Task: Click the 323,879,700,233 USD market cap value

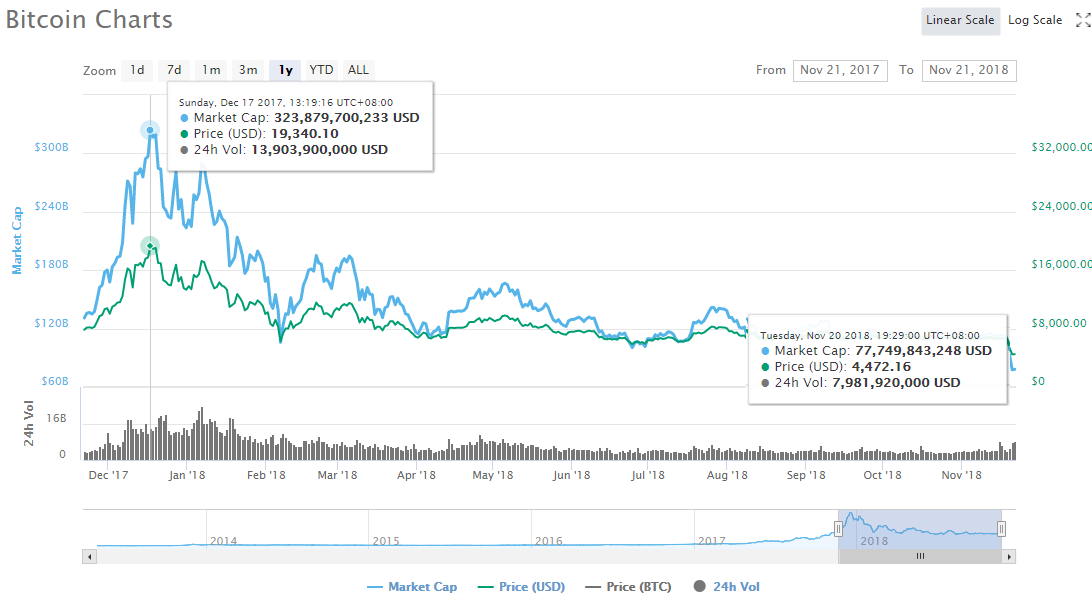Action: (347, 118)
